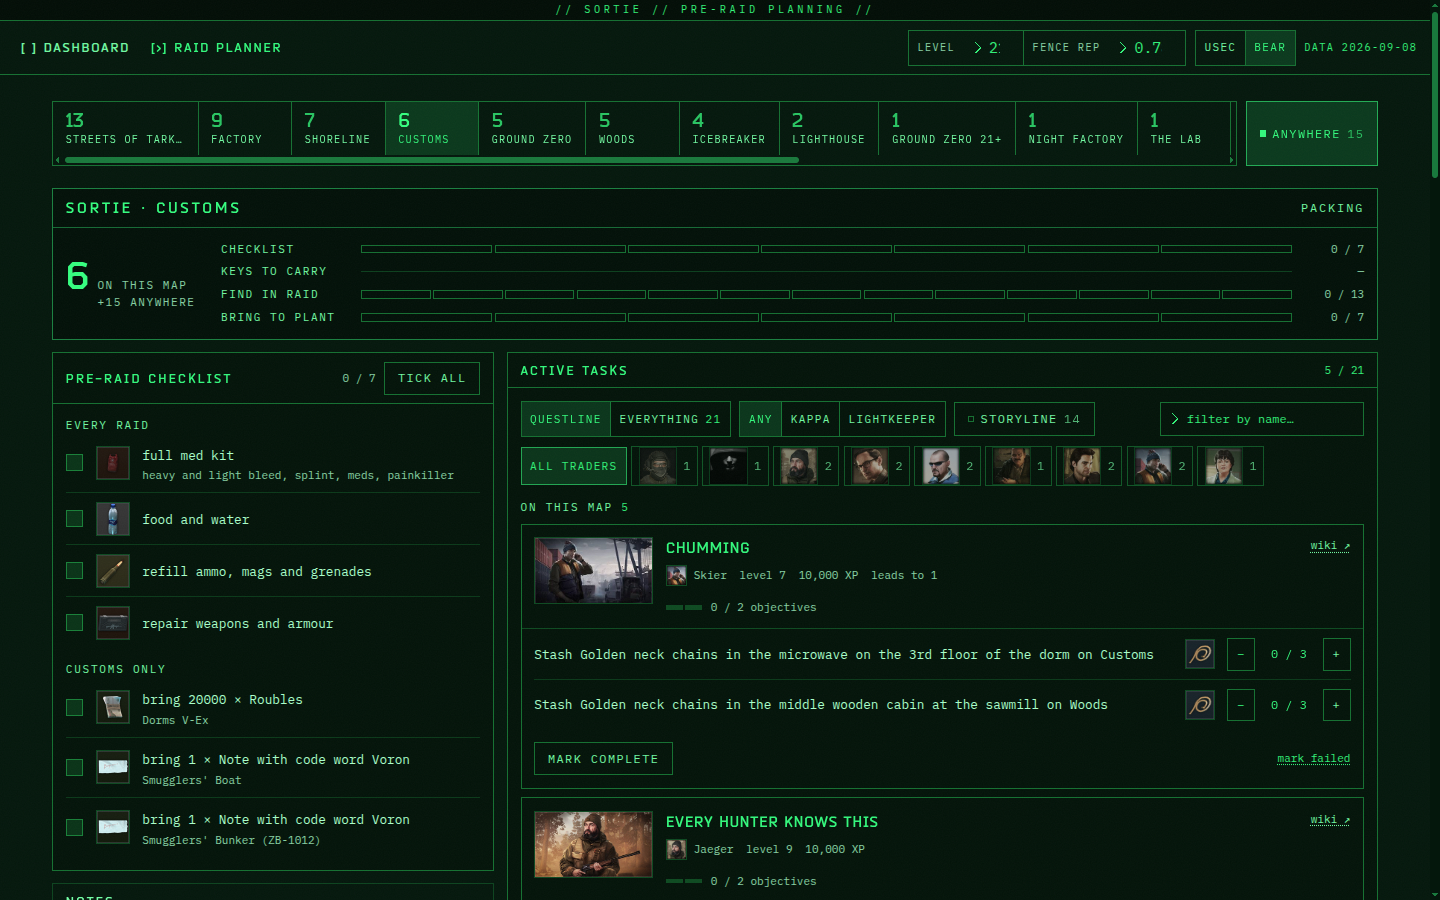The height and width of the screenshot is (900, 1440).
Task: Filter tasks by Ragman portrait
Action: click(x=1089, y=466)
